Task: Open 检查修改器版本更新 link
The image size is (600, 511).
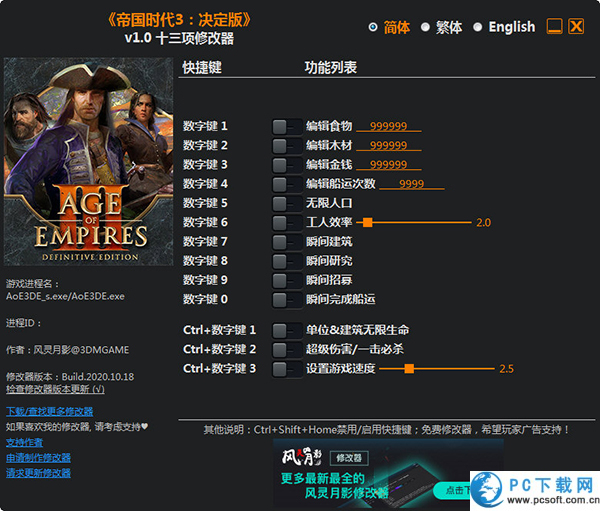Action: coord(55,389)
